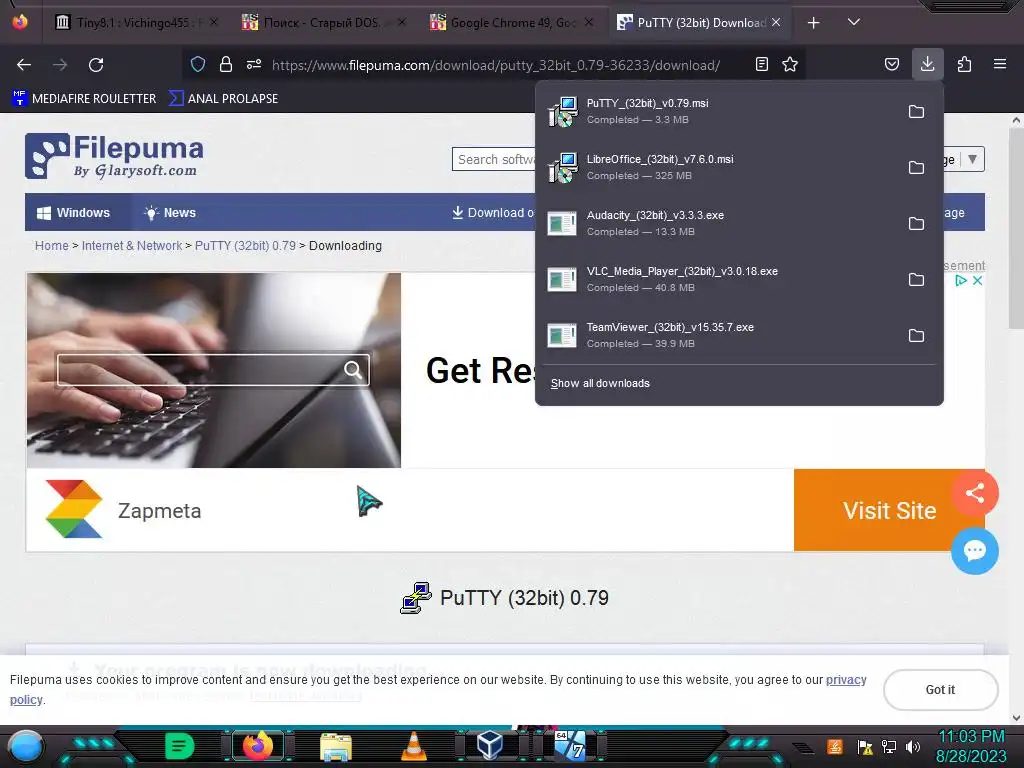
Task: Click the Download menu item in the nav bar
Action: 494,213
